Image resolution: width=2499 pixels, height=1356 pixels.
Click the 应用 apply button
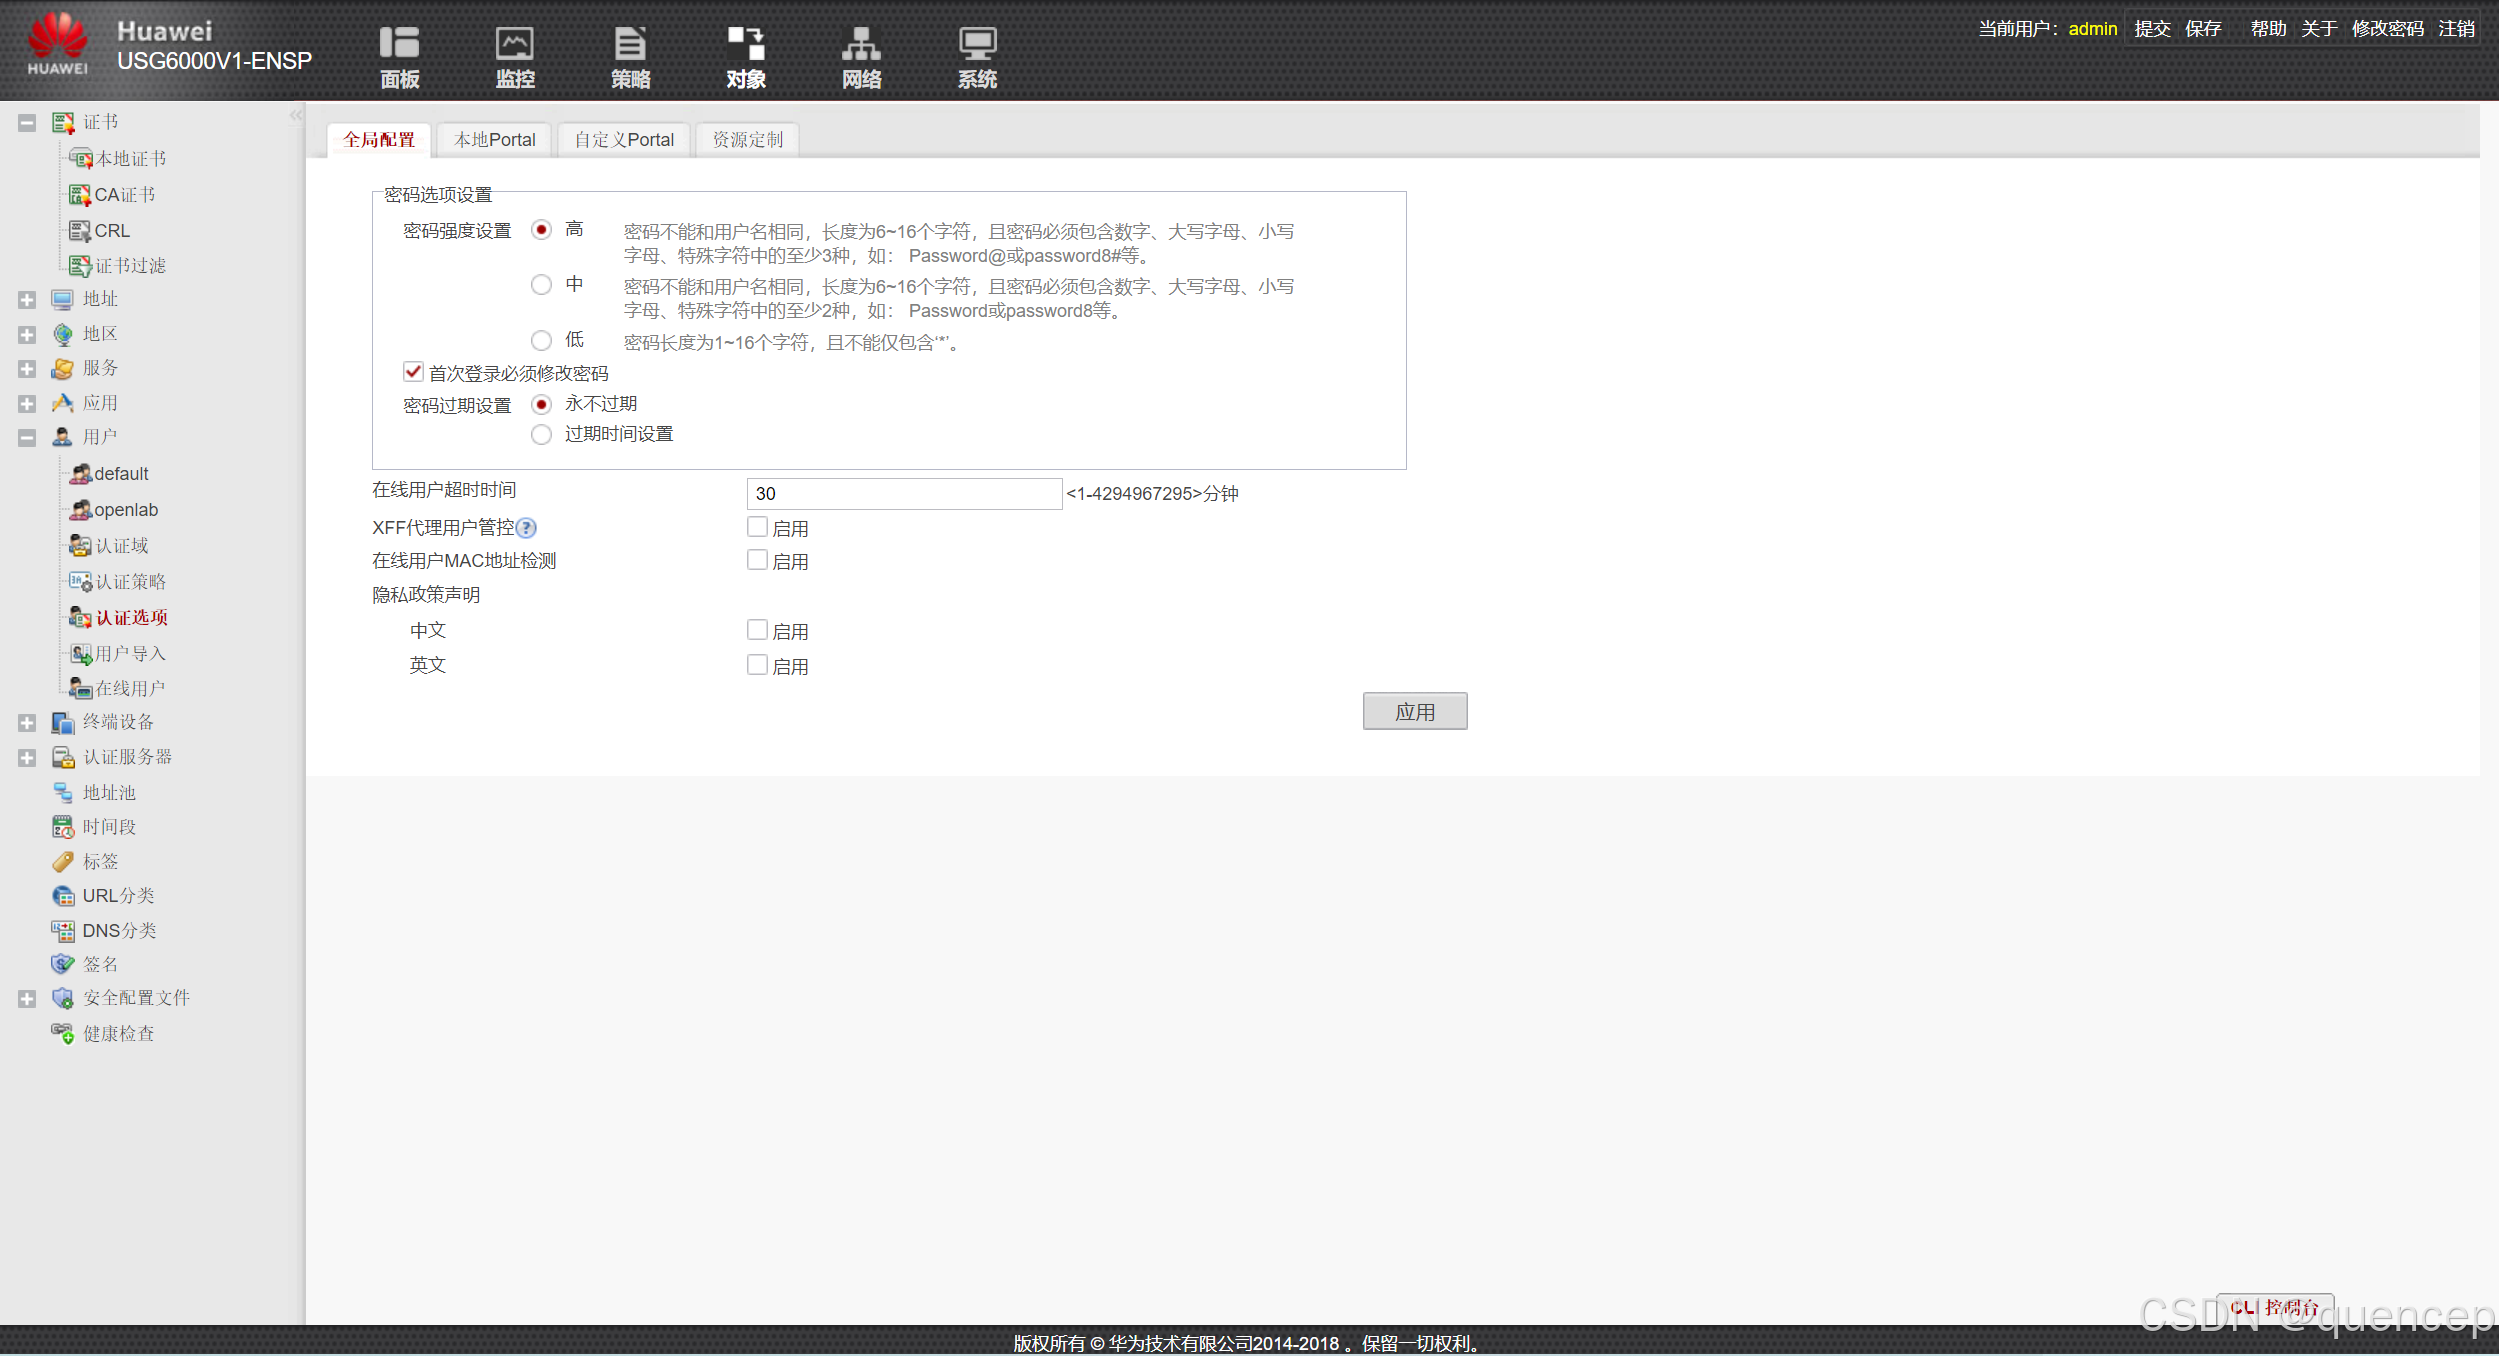tap(1414, 711)
